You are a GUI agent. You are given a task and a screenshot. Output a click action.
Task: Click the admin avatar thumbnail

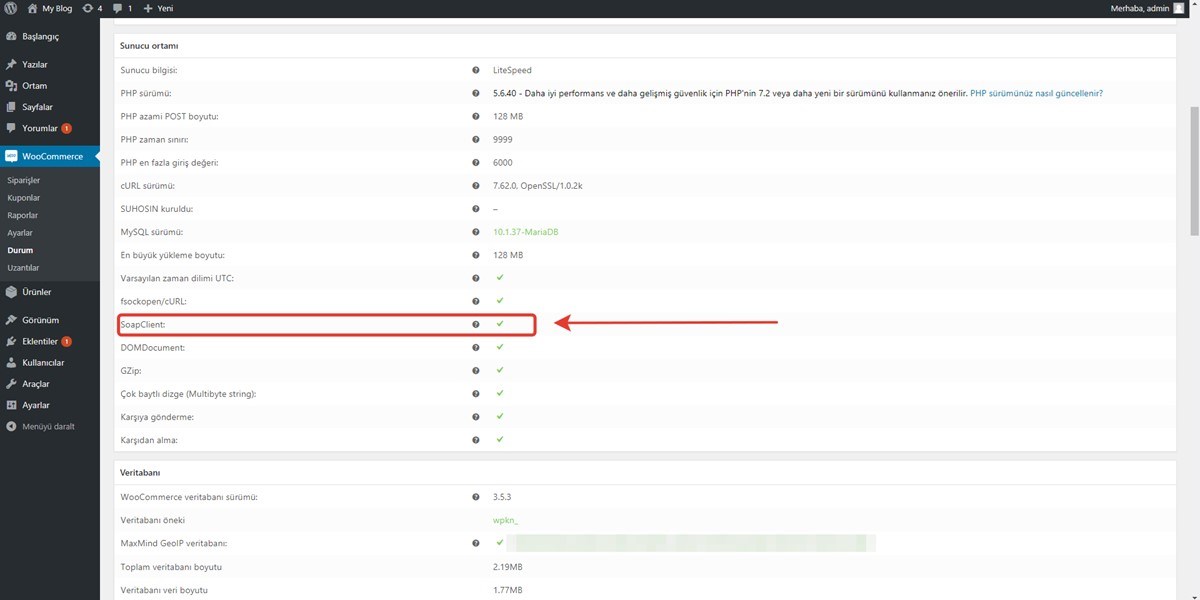[1179, 8]
